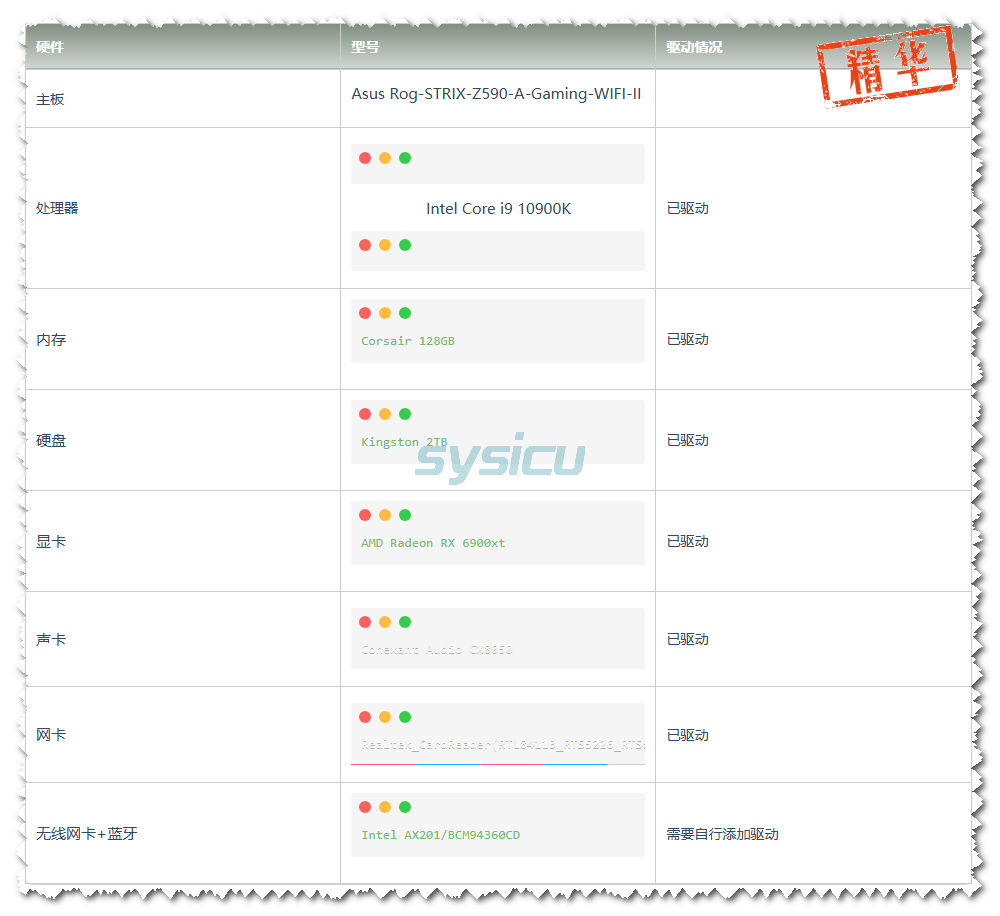Image resolution: width=1000 pixels, height=916 pixels.
Task: Click green dot in AMD Radeon code block
Action: (x=405, y=515)
